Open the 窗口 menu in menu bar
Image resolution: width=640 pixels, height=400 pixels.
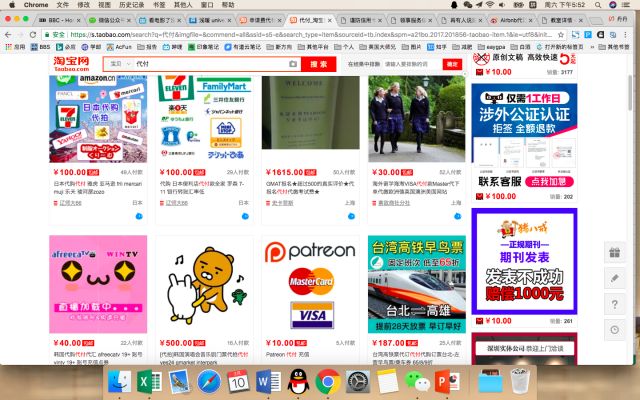[207, 5]
